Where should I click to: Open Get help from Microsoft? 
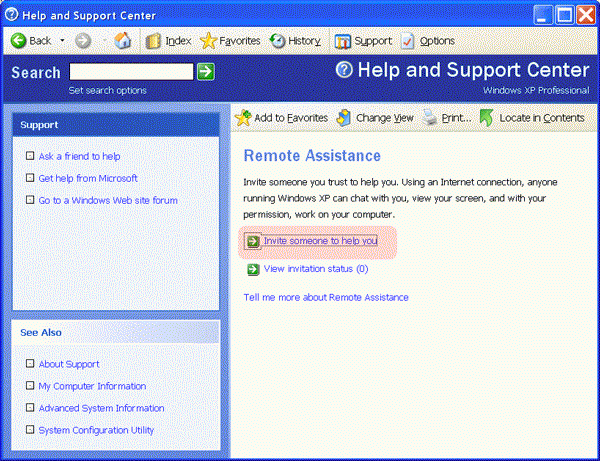click(88, 178)
